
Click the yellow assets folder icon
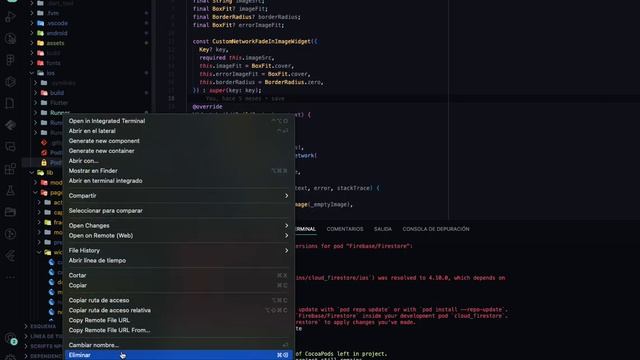coord(40,43)
